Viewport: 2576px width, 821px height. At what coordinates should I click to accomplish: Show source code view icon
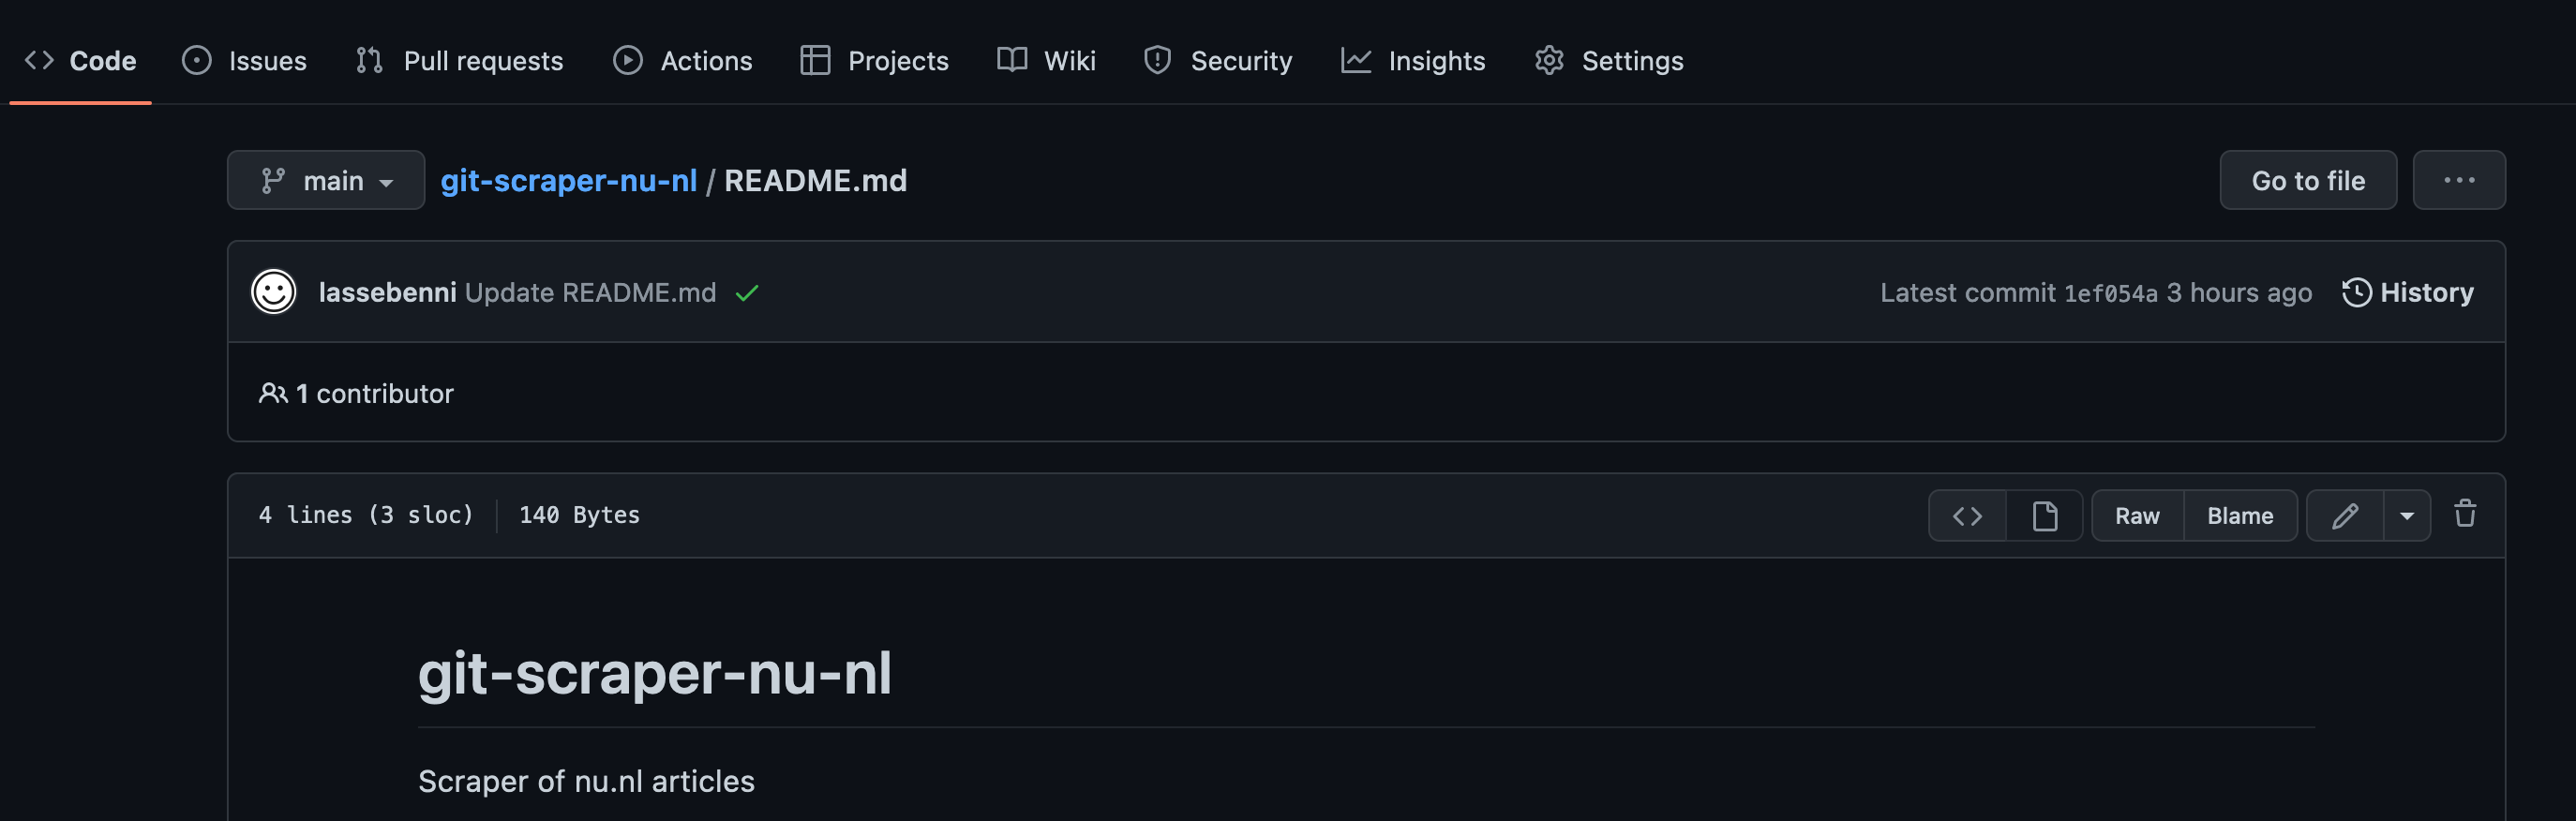1966,515
